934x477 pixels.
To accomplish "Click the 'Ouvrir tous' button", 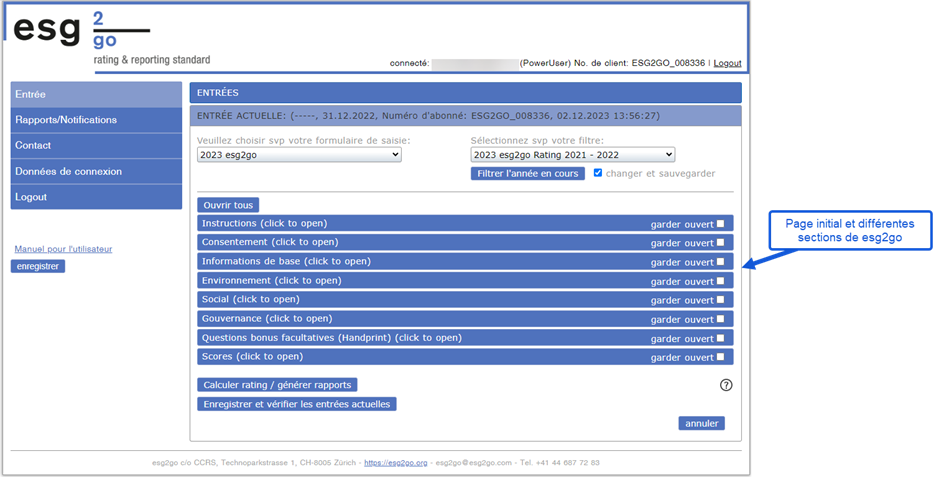I will (x=228, y=205).
